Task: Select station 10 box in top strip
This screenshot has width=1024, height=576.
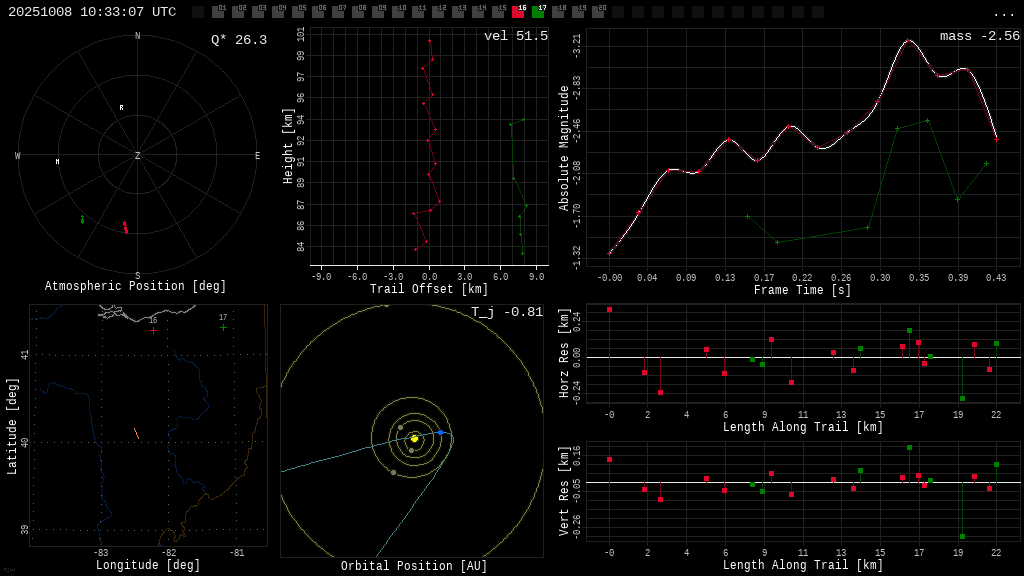Action: [x=398, y=12]
